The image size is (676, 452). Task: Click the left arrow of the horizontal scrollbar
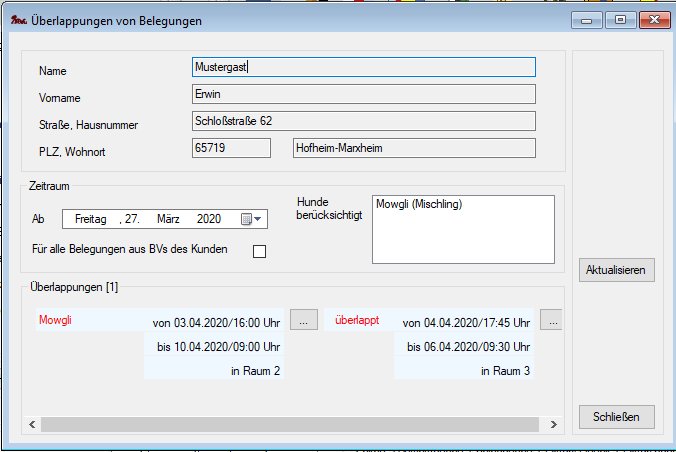pyautogui.click(x=32, y=424)
